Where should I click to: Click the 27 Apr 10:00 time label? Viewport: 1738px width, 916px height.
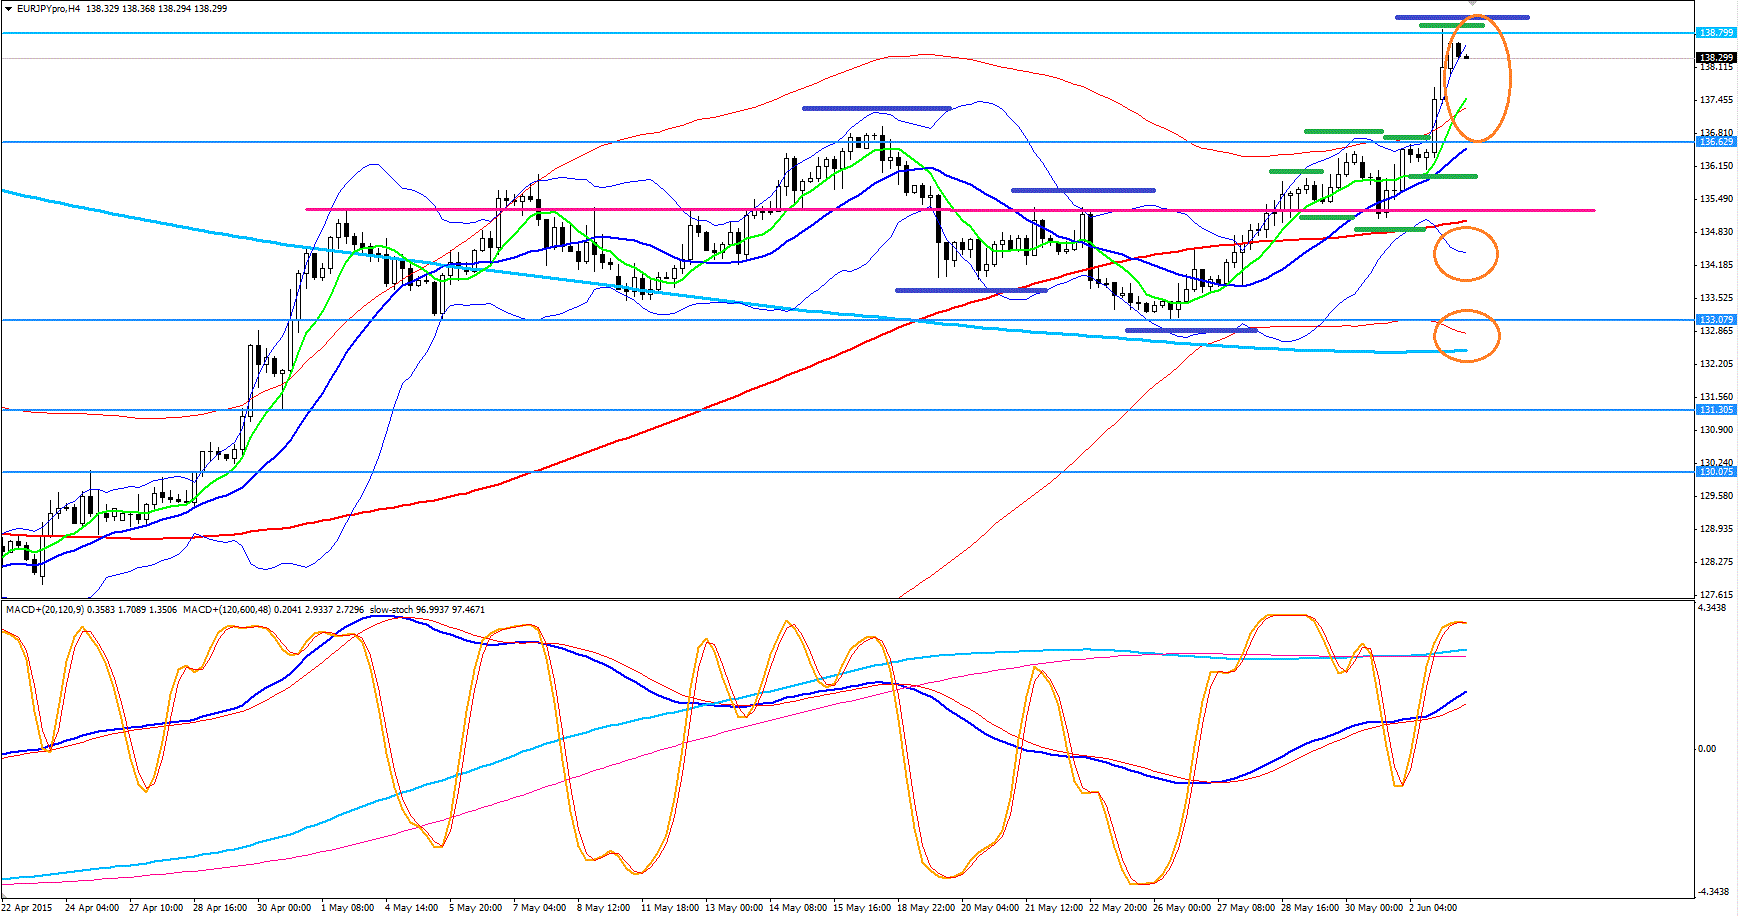coord(156,908)
